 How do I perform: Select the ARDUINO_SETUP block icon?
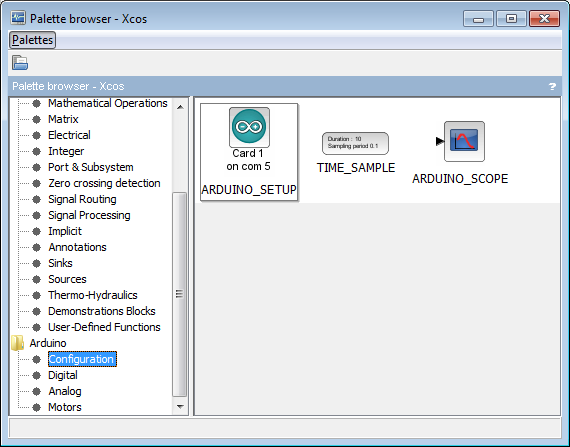[249, 127]
